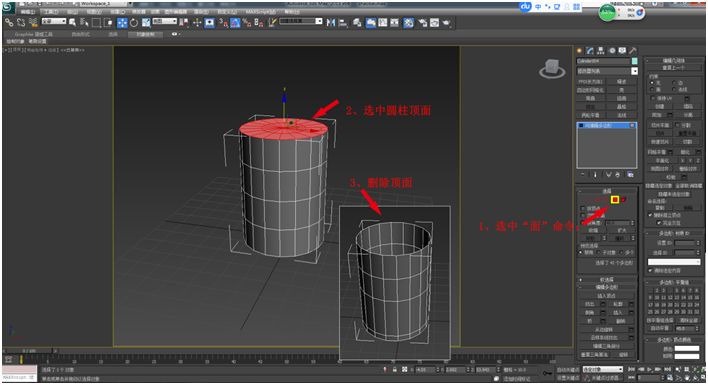
Task: Open the Render Setup icon
Action: [423, 23]
